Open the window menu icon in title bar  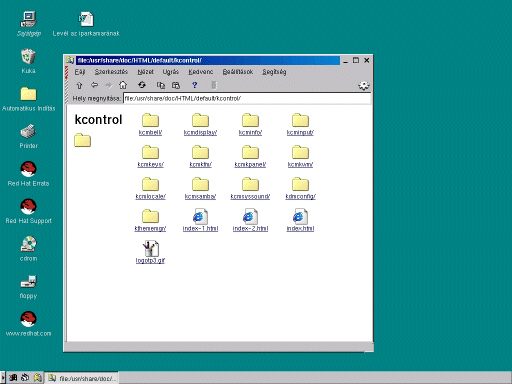[x=70, y=60]
